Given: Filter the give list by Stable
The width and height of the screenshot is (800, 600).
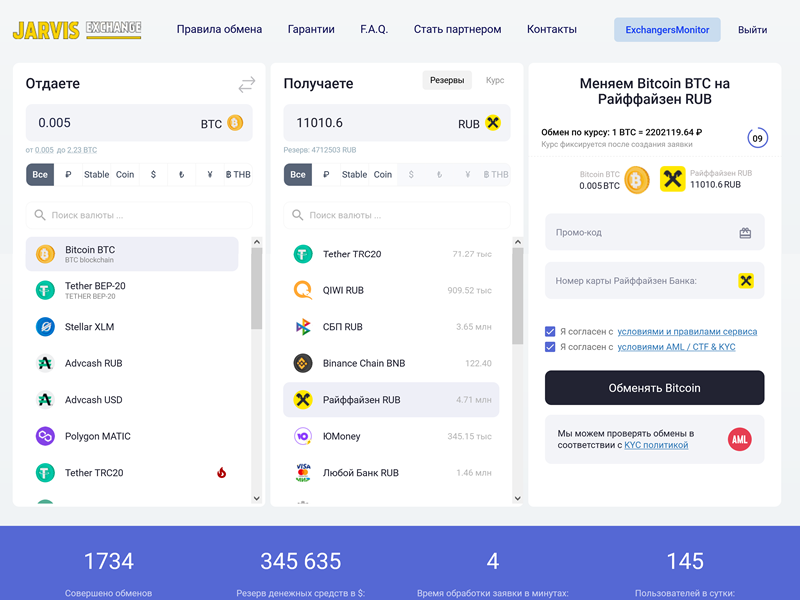Looking at the screenshot, I should tap(96, 174).
